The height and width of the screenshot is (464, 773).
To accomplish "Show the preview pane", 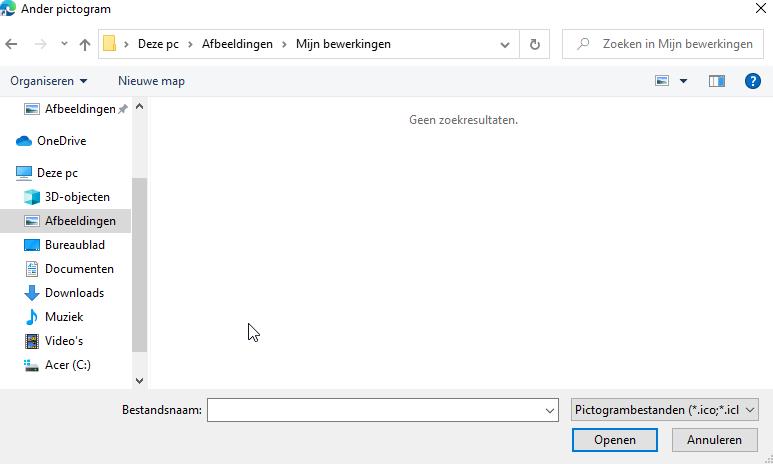I will point(717,81).
